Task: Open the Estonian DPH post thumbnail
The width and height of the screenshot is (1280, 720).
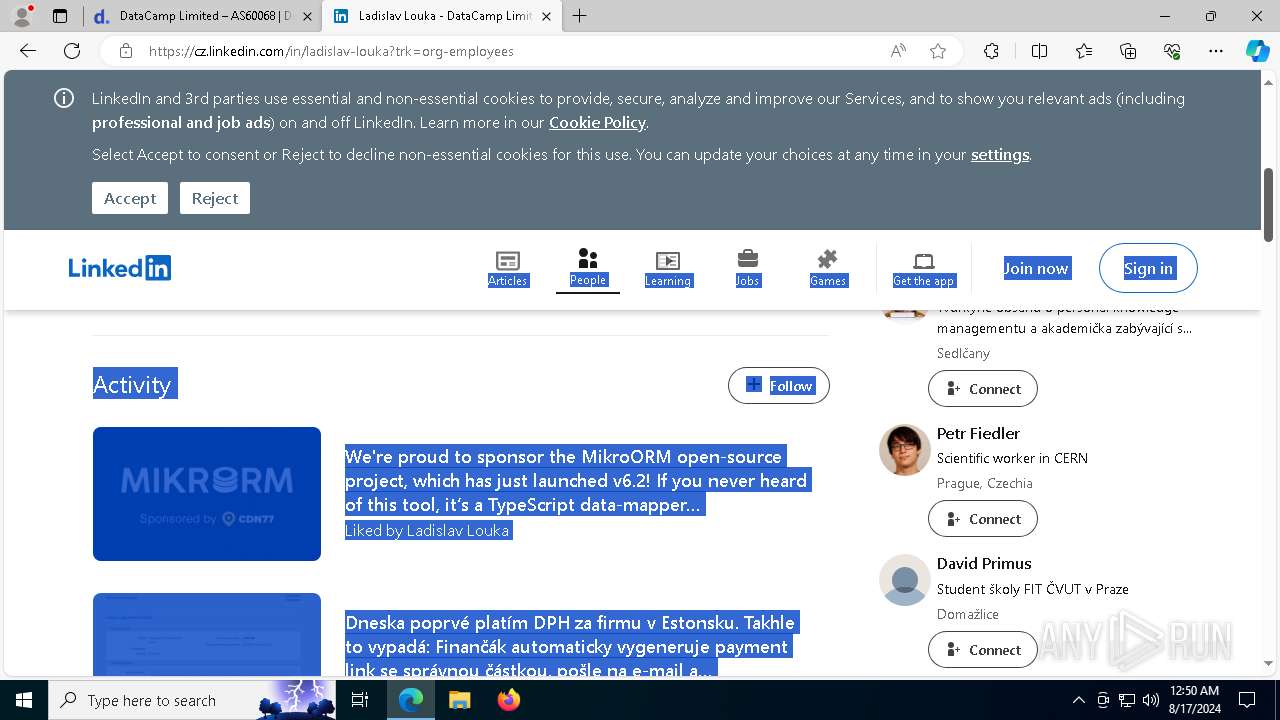Action: pos(207,636)
